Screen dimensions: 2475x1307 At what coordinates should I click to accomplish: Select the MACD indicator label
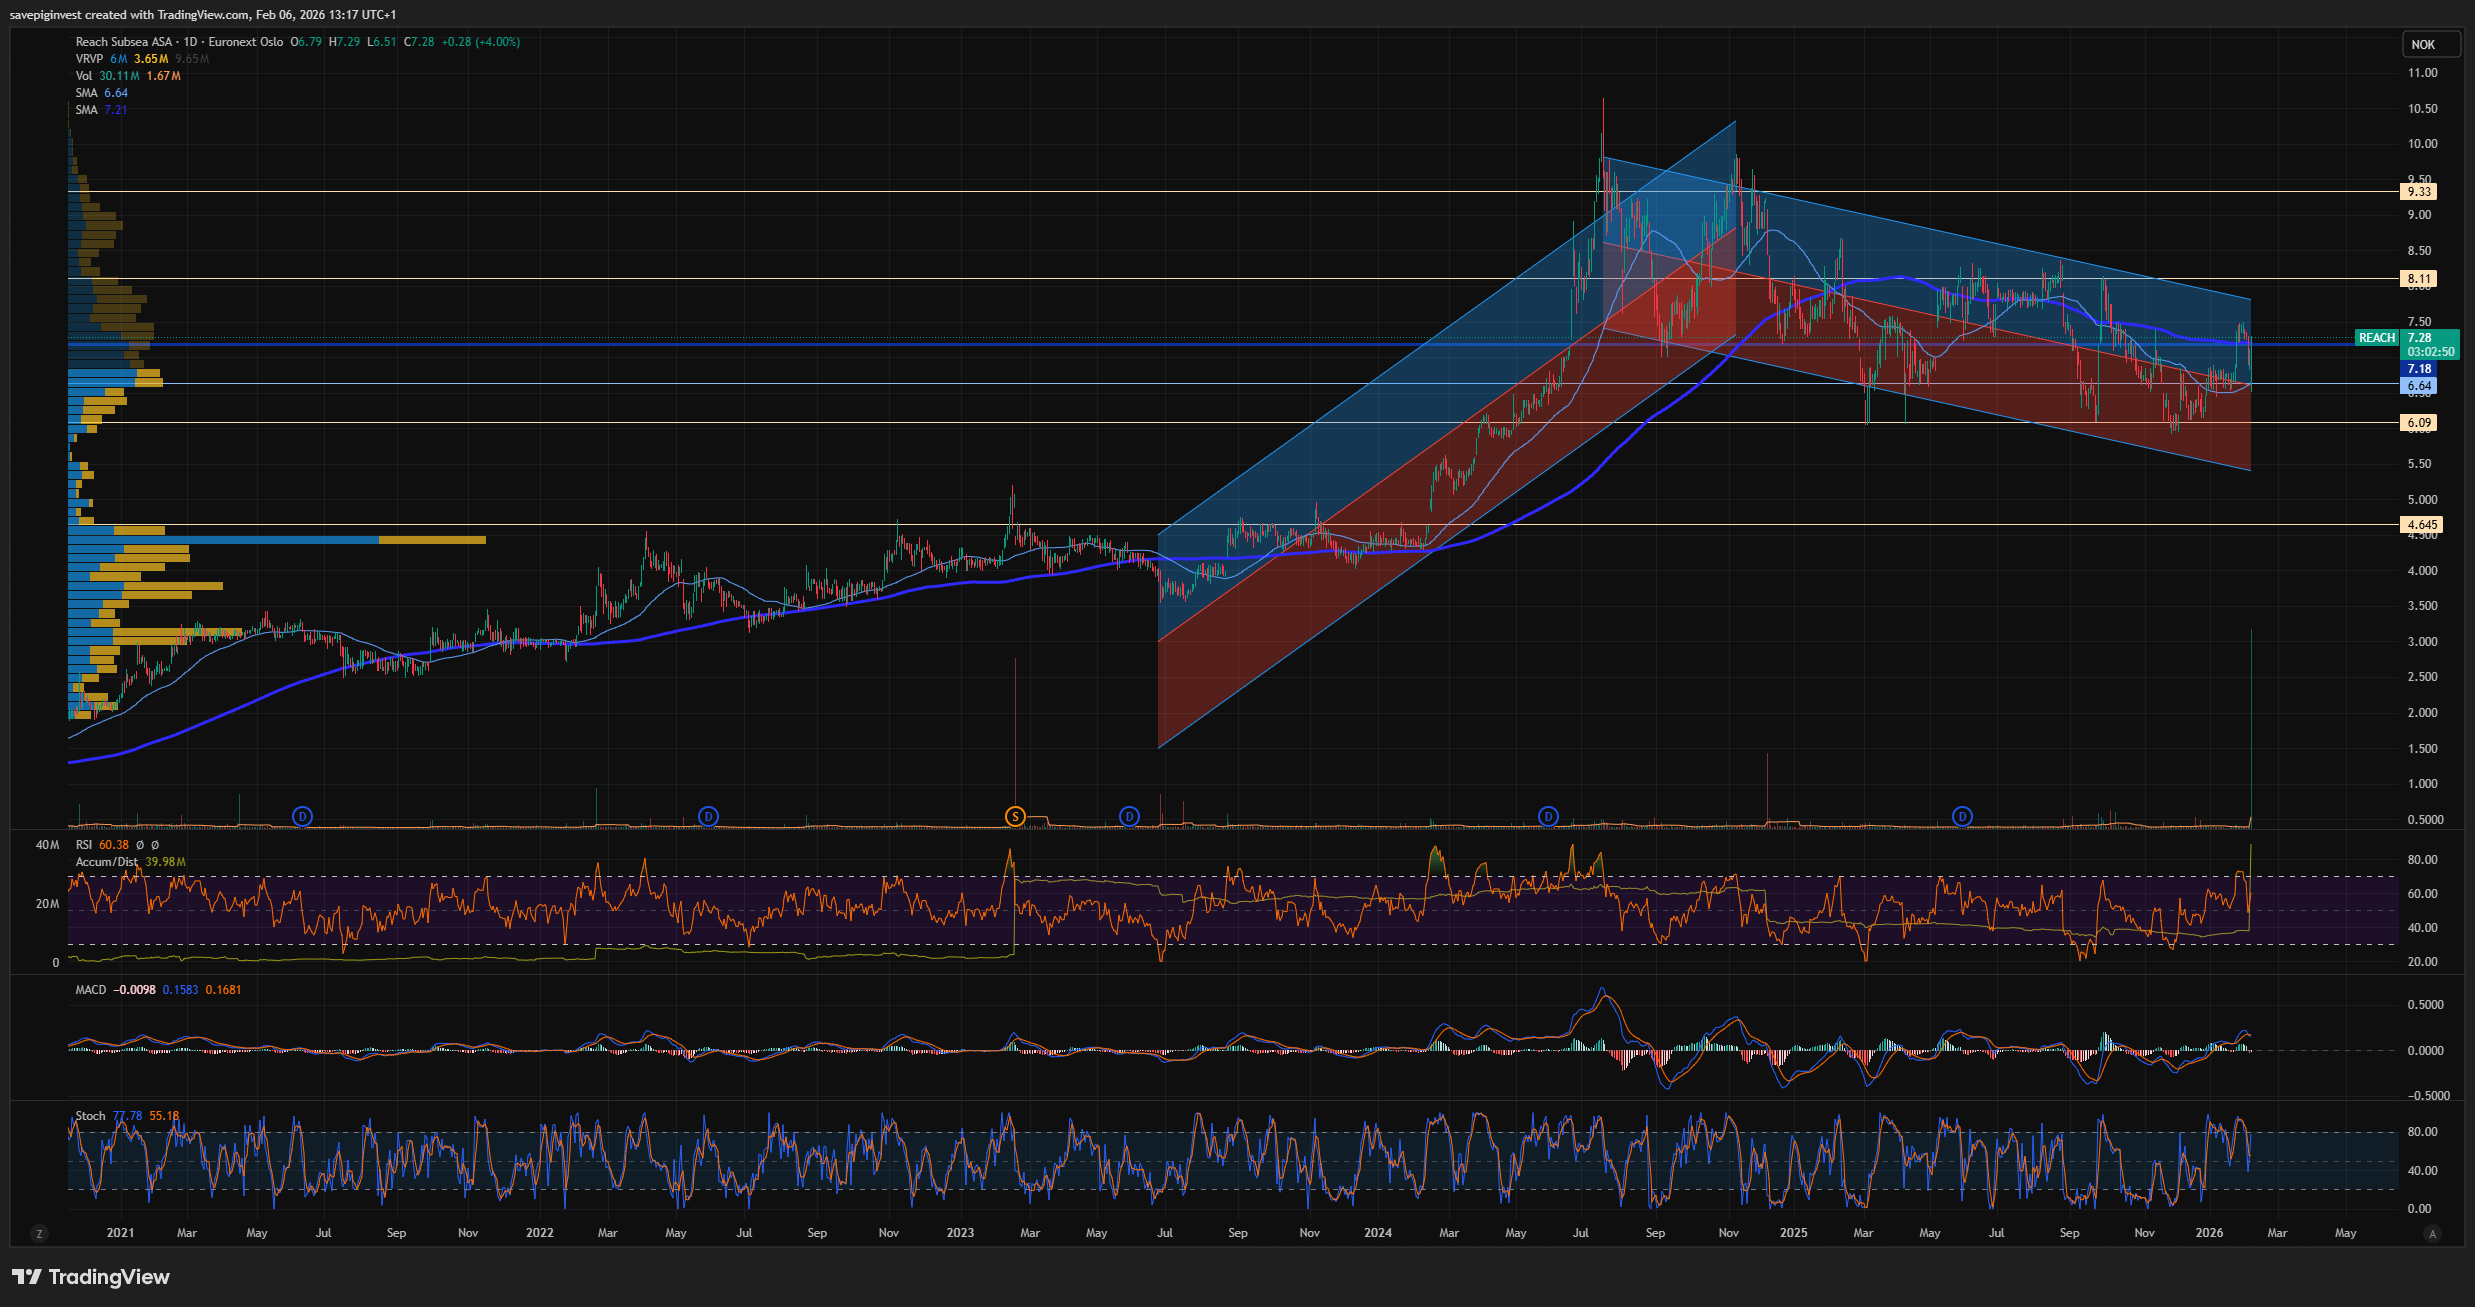(90, 990)
